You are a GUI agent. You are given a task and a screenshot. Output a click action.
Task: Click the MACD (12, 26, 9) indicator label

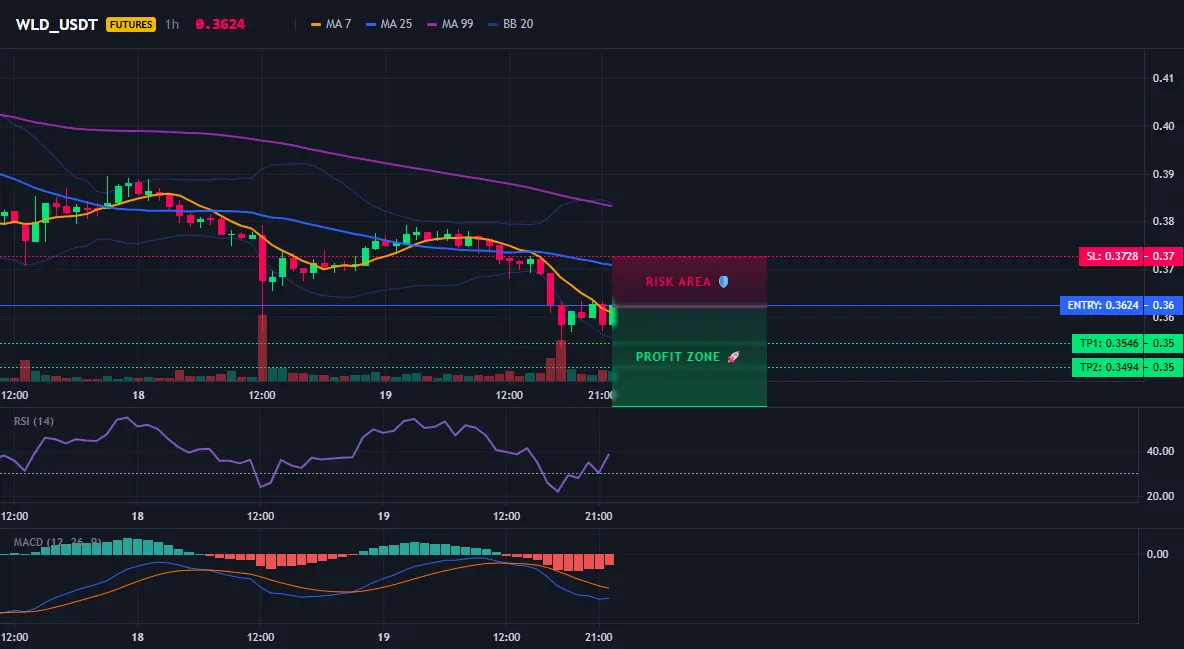(57, 542)
